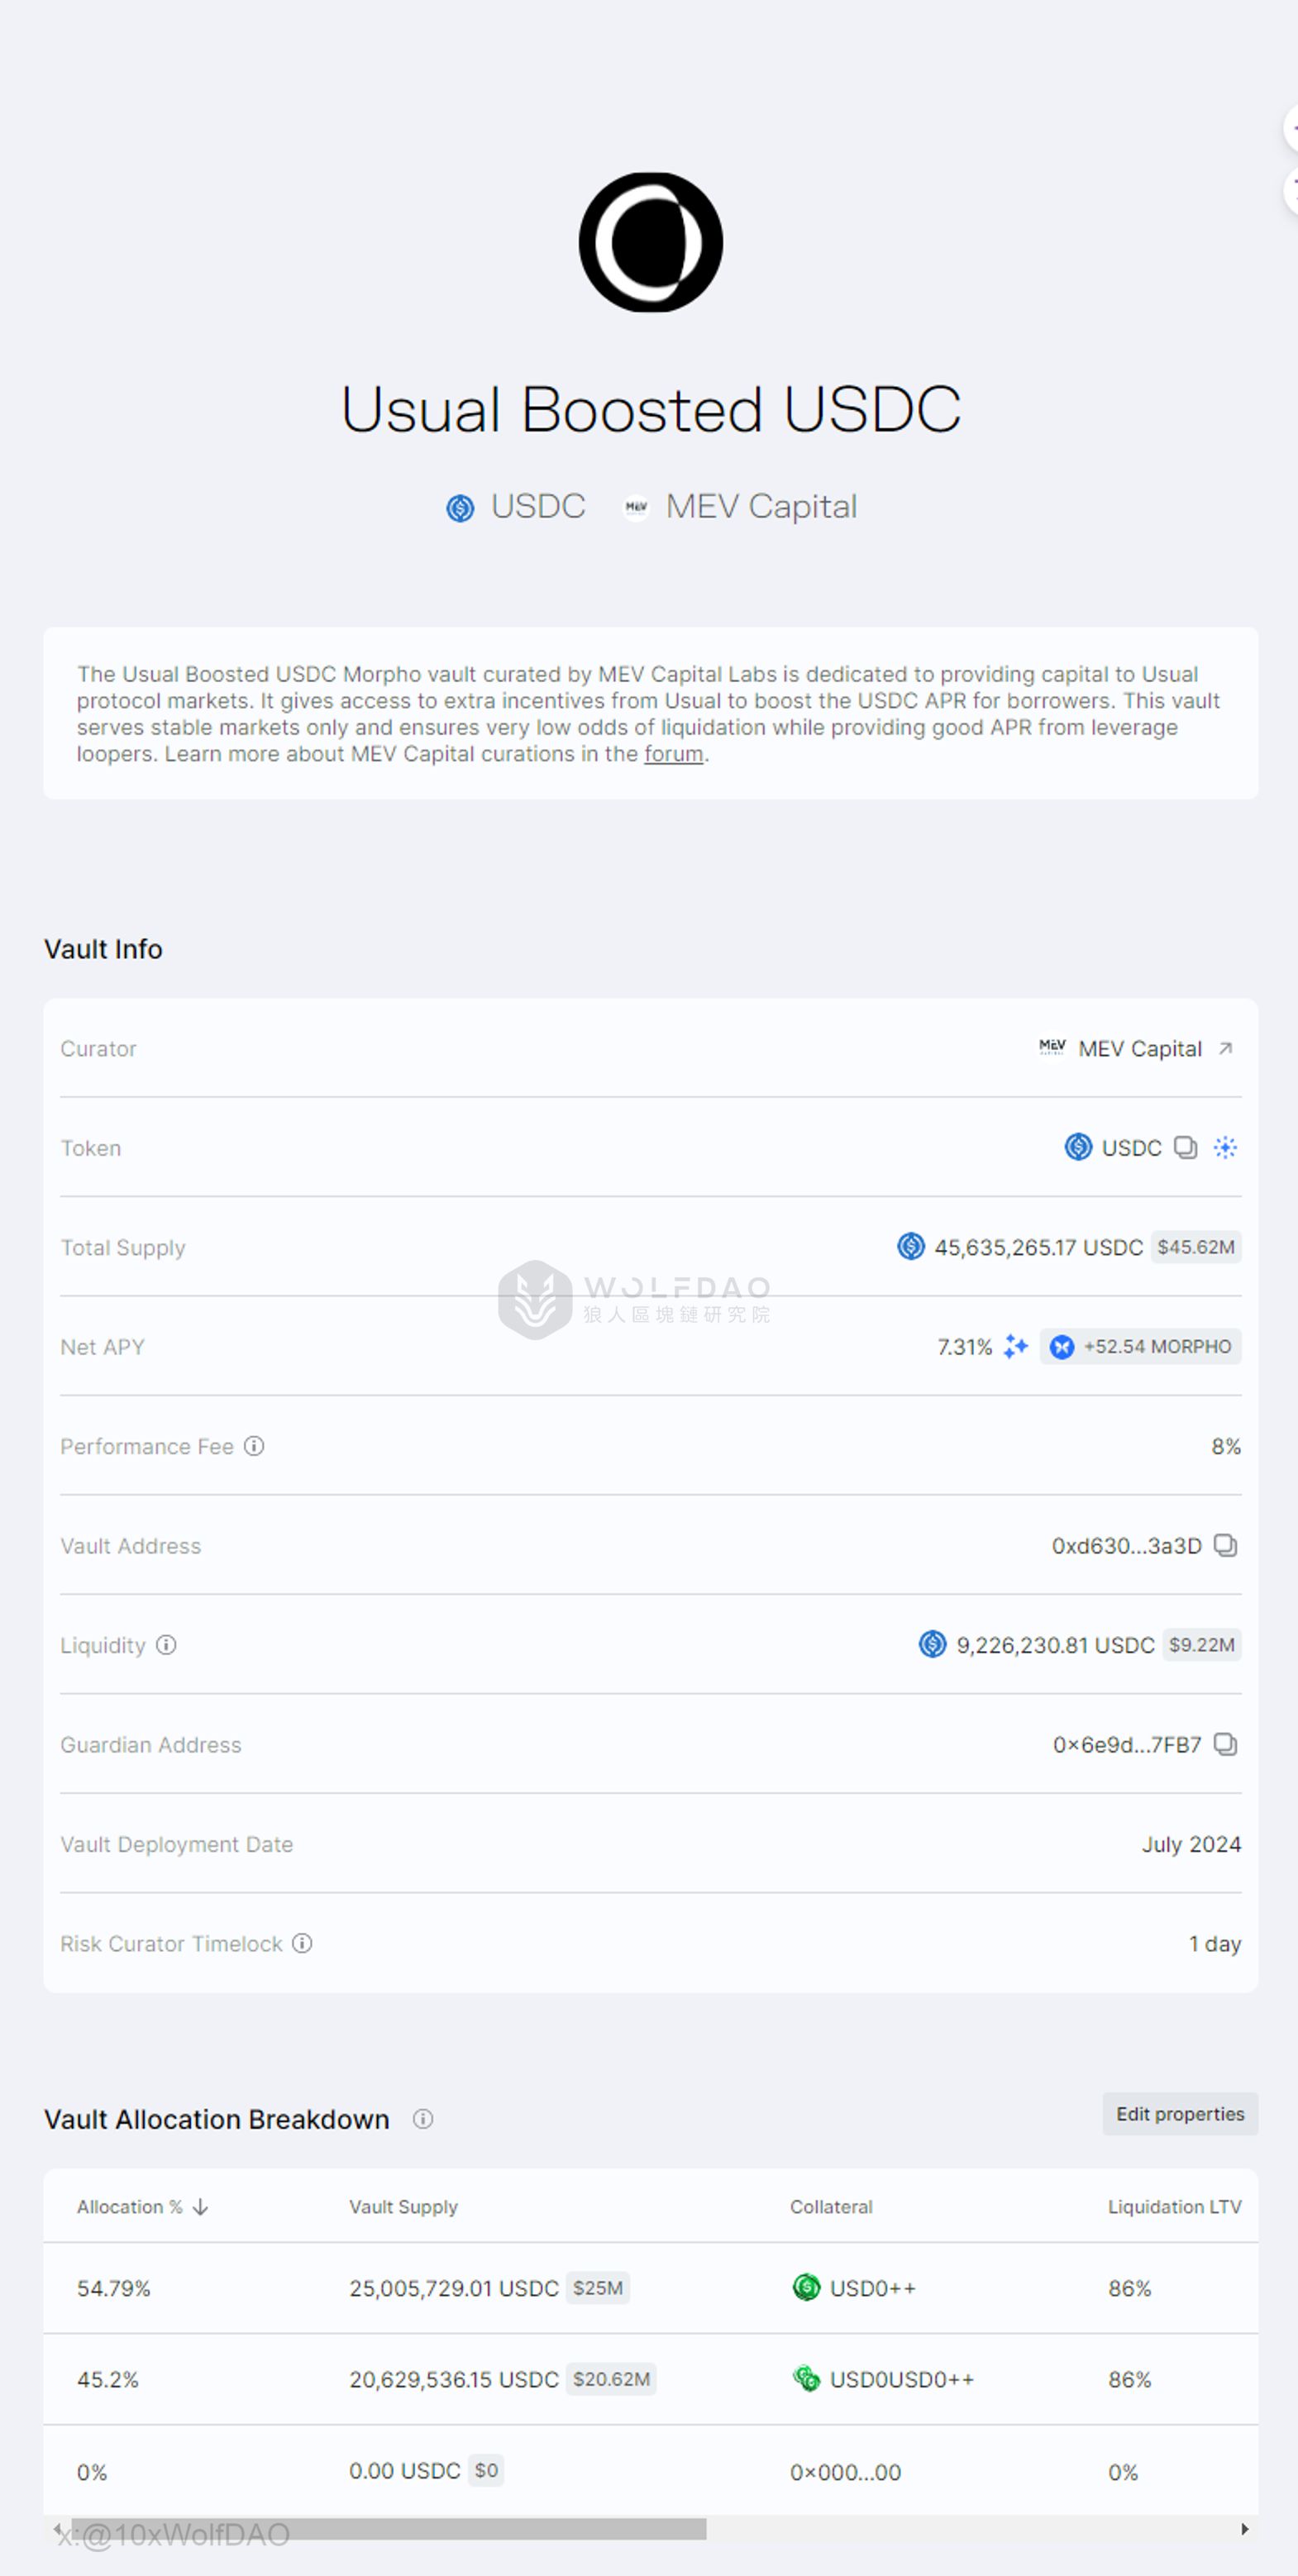Open the Liquidity info tooltip
The width and height of the screenshot is (1298, 2576).
pos(167,1645)
